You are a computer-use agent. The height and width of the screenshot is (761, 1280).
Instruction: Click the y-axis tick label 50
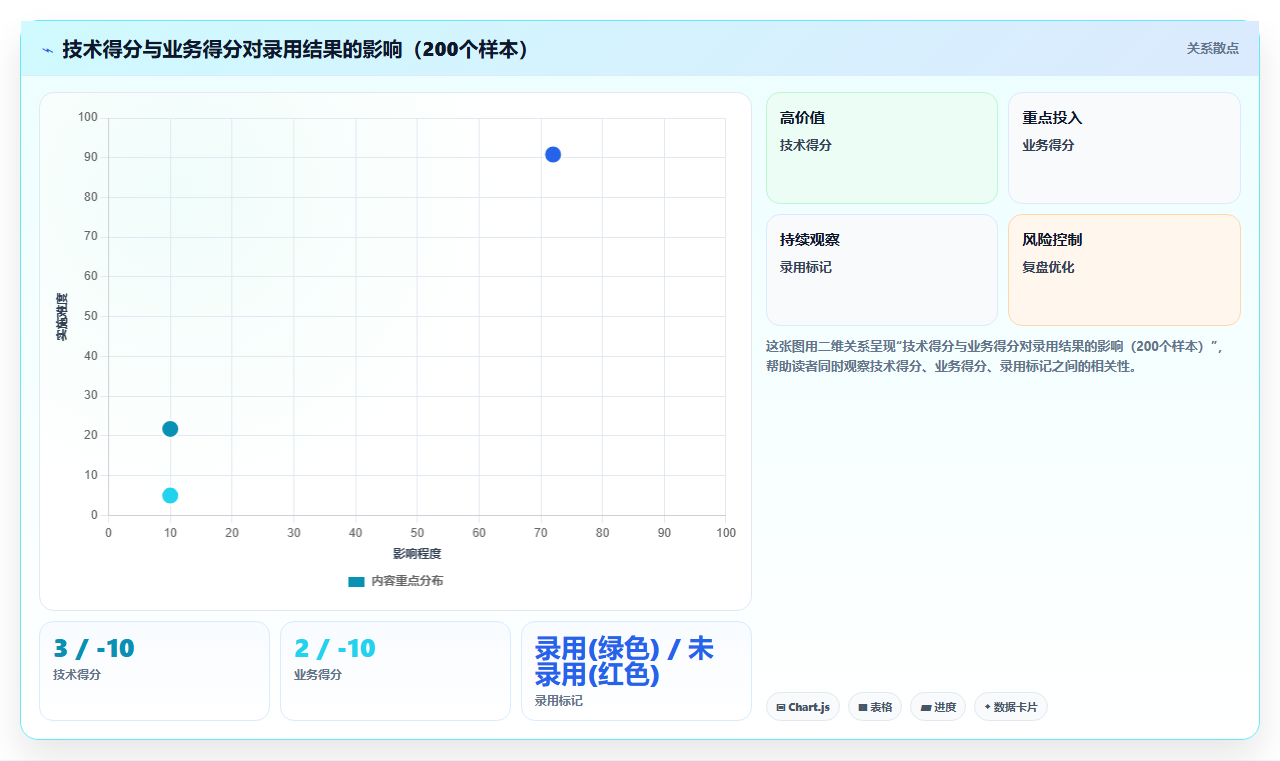(x=91, y=316)
